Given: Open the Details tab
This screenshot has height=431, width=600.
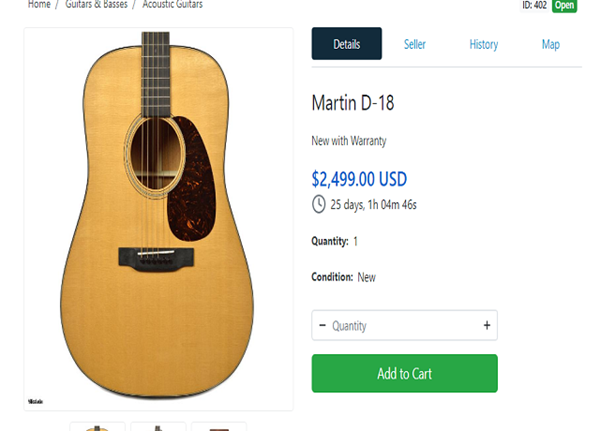Looking at the screenshot, I should coord(346,44).
